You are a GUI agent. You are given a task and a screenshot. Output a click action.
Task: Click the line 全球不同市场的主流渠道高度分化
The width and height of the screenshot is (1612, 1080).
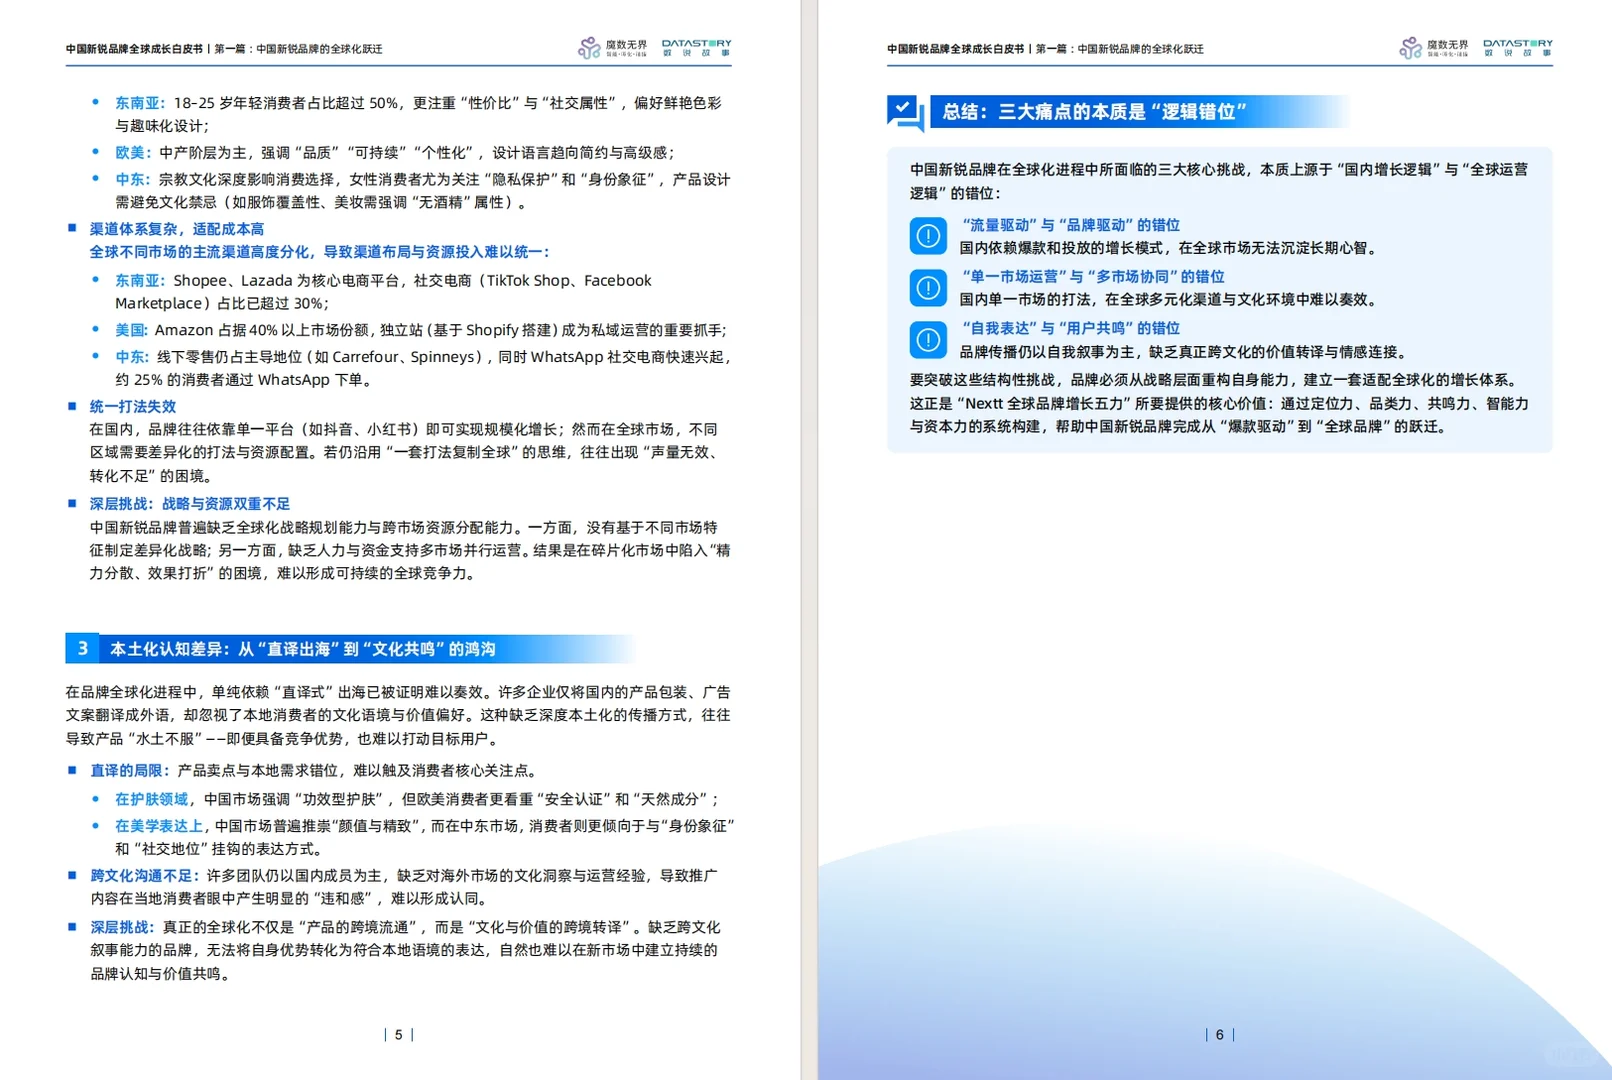click(319, 252)
